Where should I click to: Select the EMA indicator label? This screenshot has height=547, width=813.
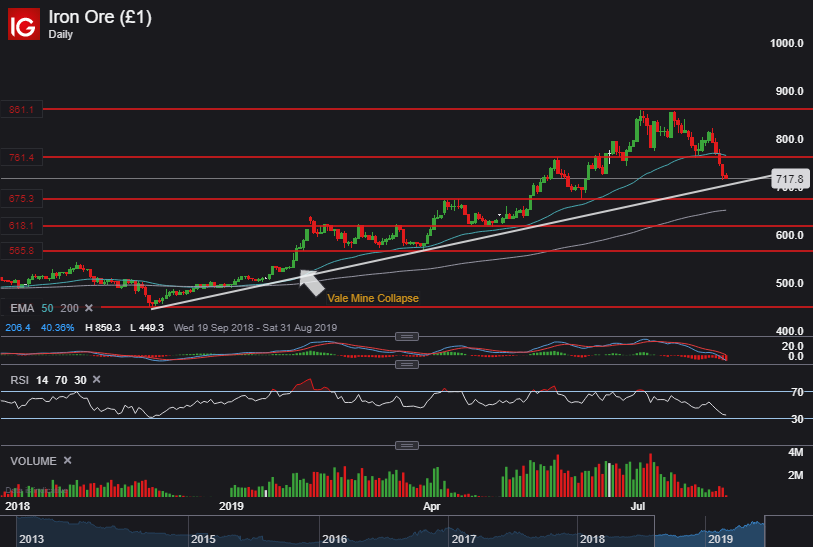tap(22, 308)
